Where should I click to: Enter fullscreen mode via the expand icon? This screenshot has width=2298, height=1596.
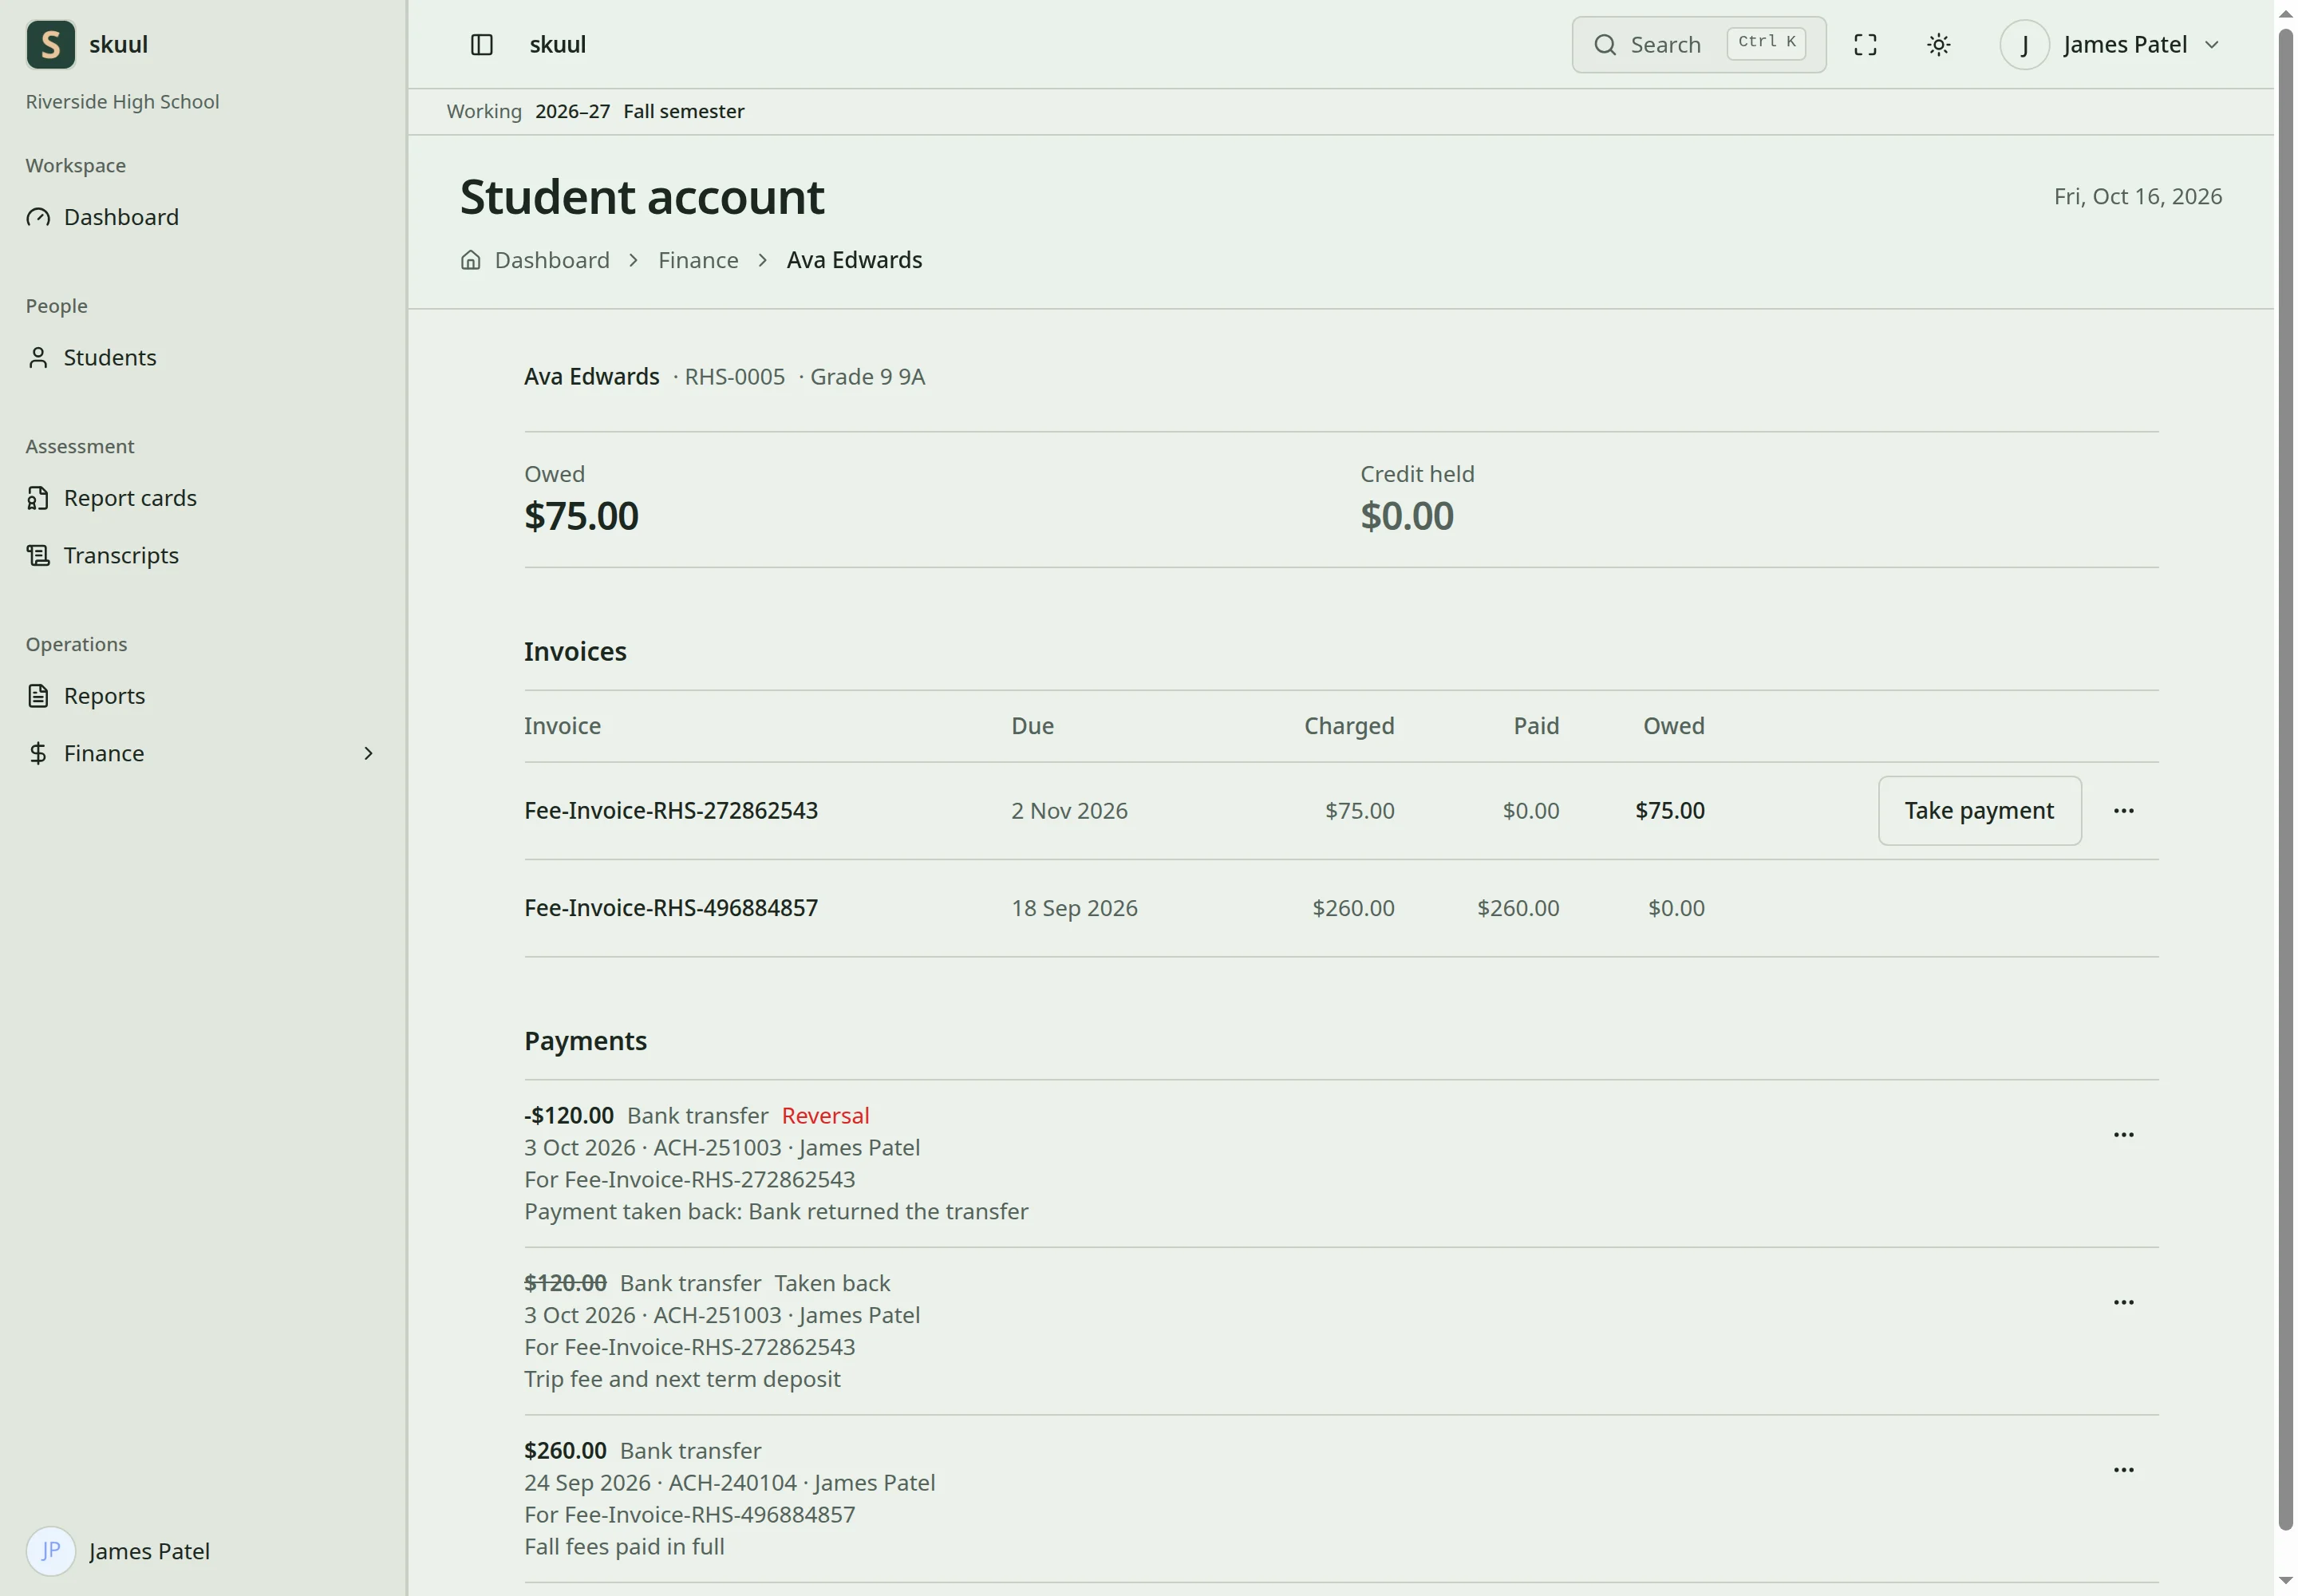1864,45
